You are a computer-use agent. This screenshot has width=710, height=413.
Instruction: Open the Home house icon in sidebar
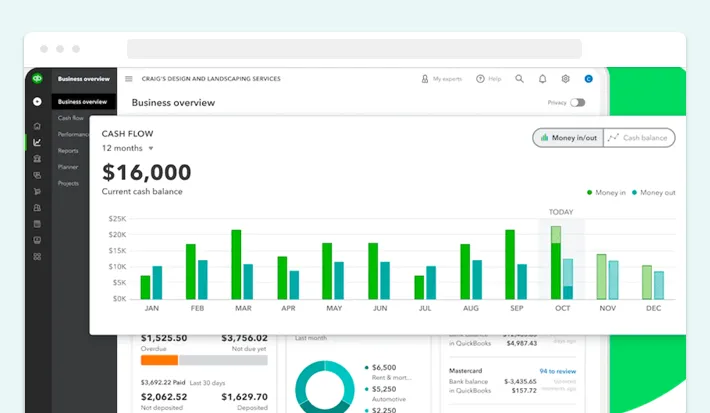click(37, 126)
